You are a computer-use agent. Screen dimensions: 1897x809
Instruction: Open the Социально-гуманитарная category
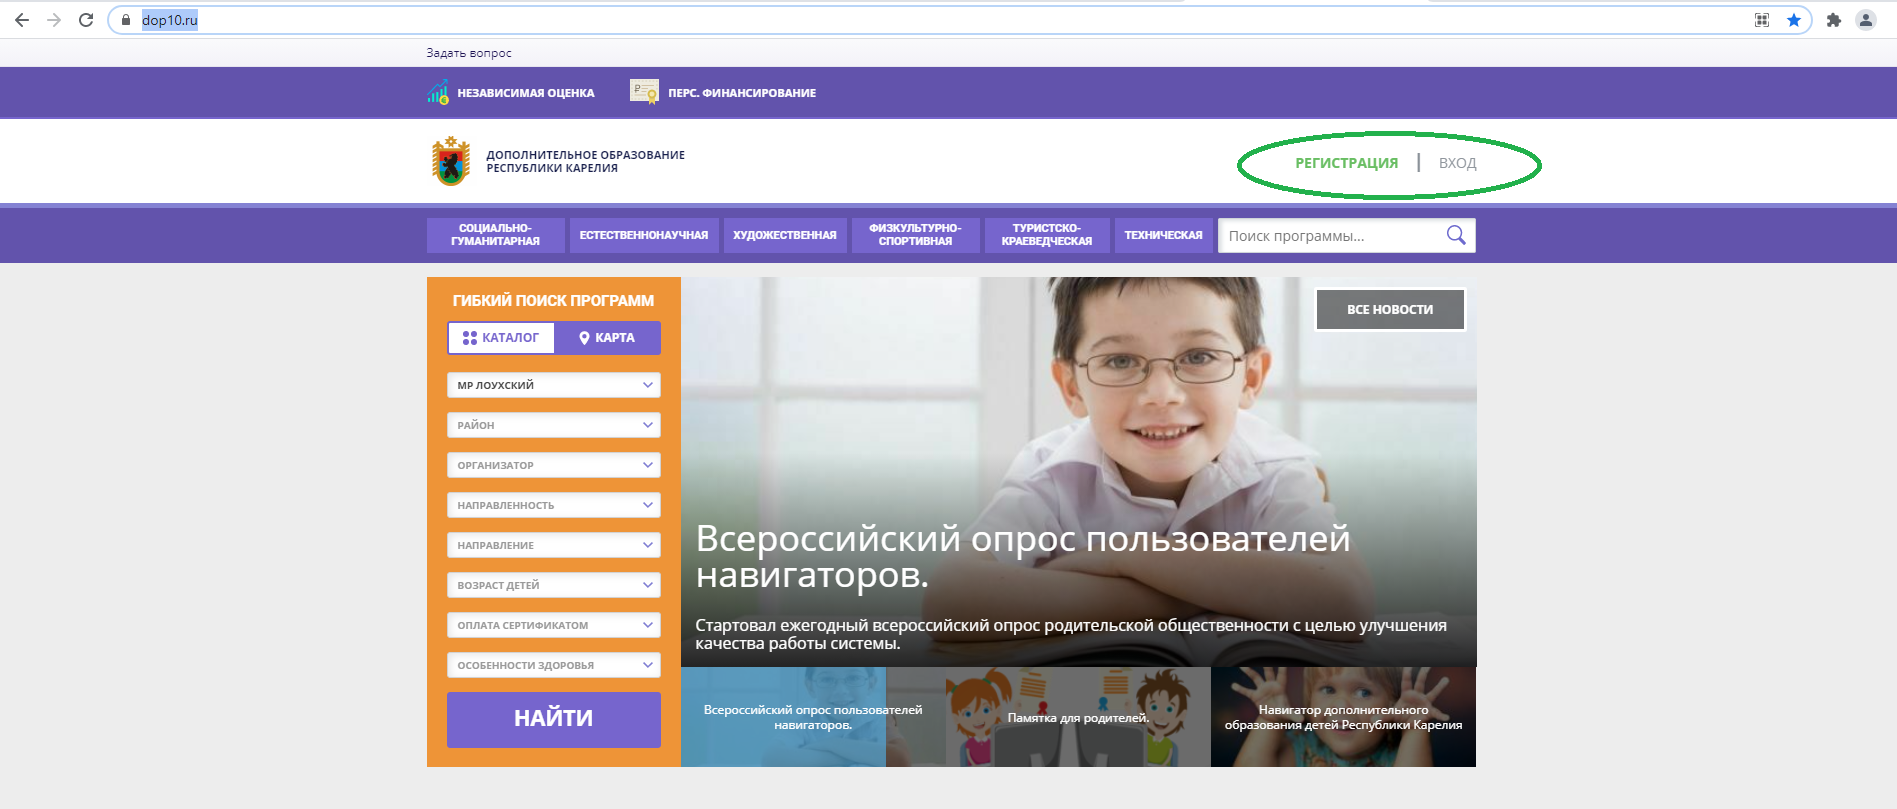(x=495, y=235)
